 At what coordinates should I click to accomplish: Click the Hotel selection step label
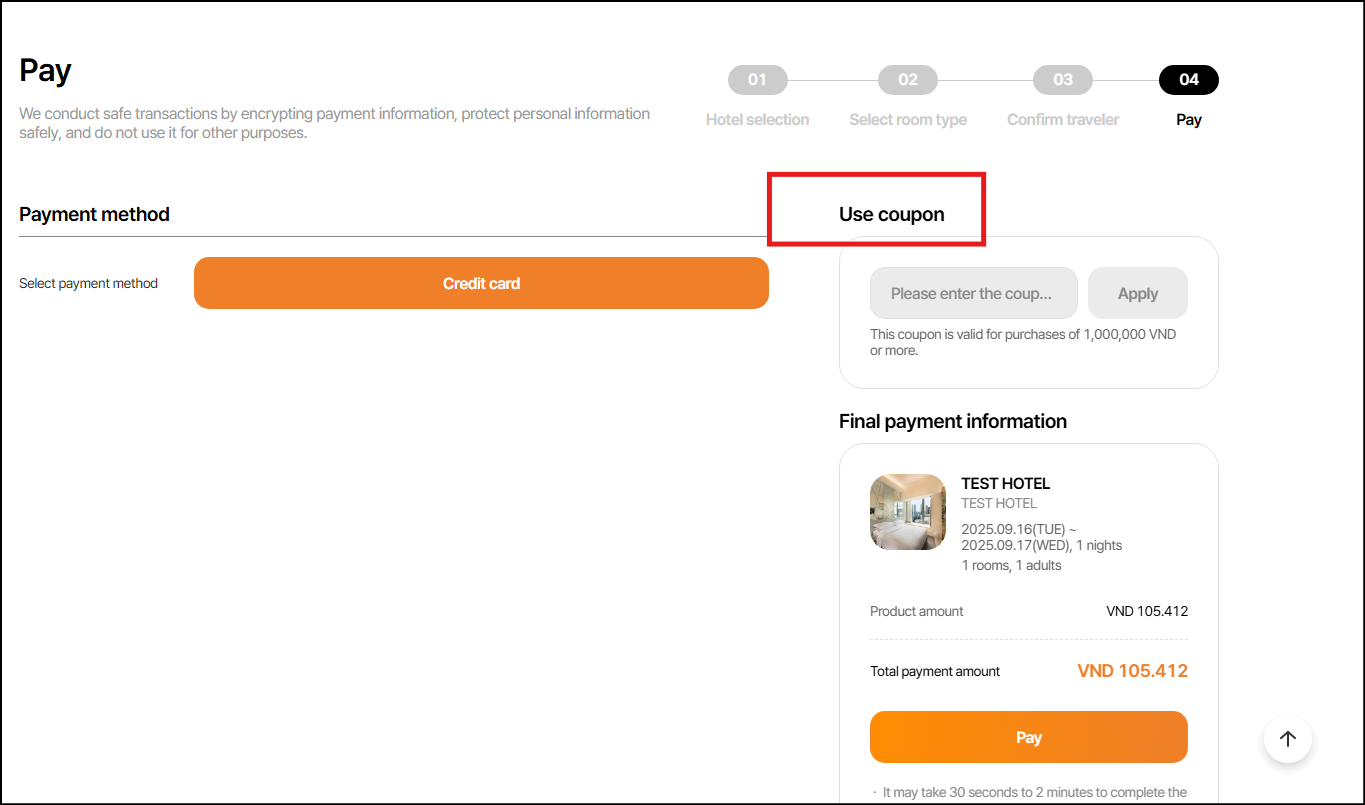tap(757, 120)
